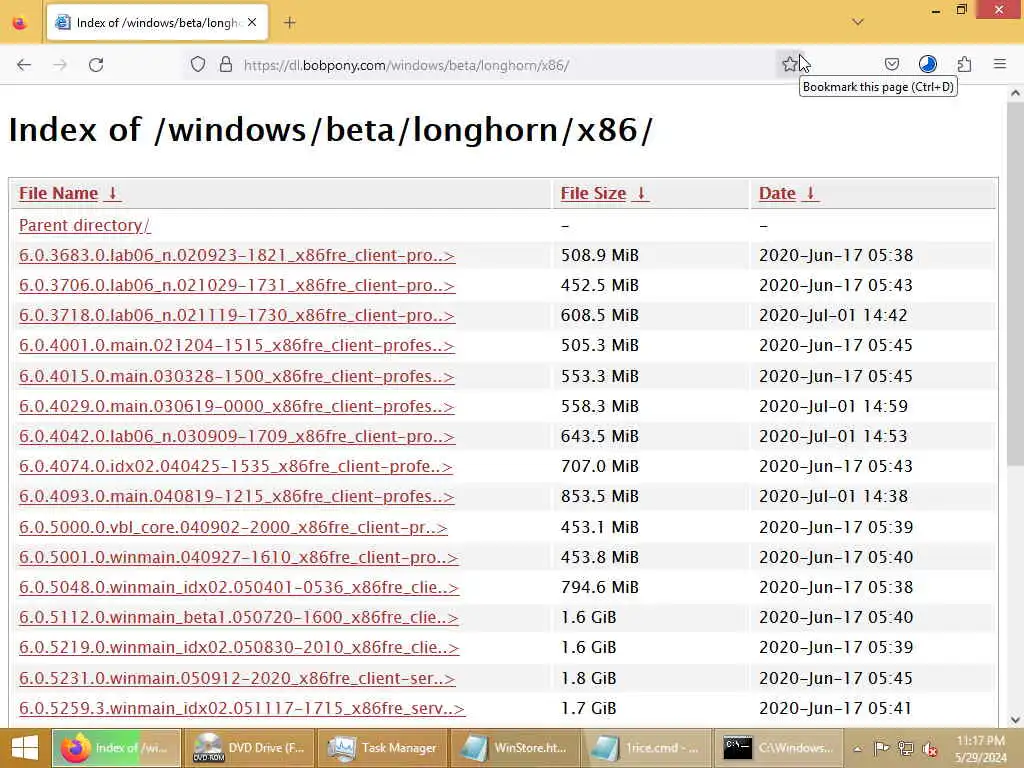
Task: Open the C:\Windows command prompt taskbar button
Action: pos(780,748)
